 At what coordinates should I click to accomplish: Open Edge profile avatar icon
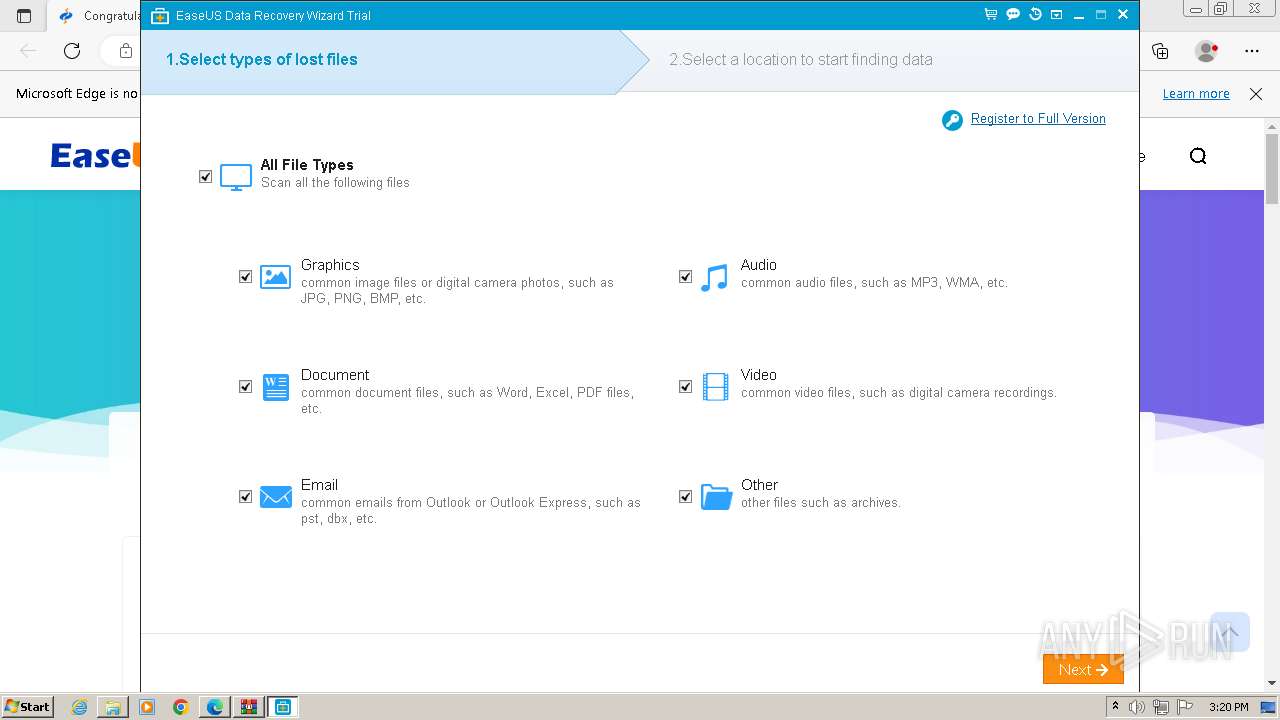[x=1207, y=51]
